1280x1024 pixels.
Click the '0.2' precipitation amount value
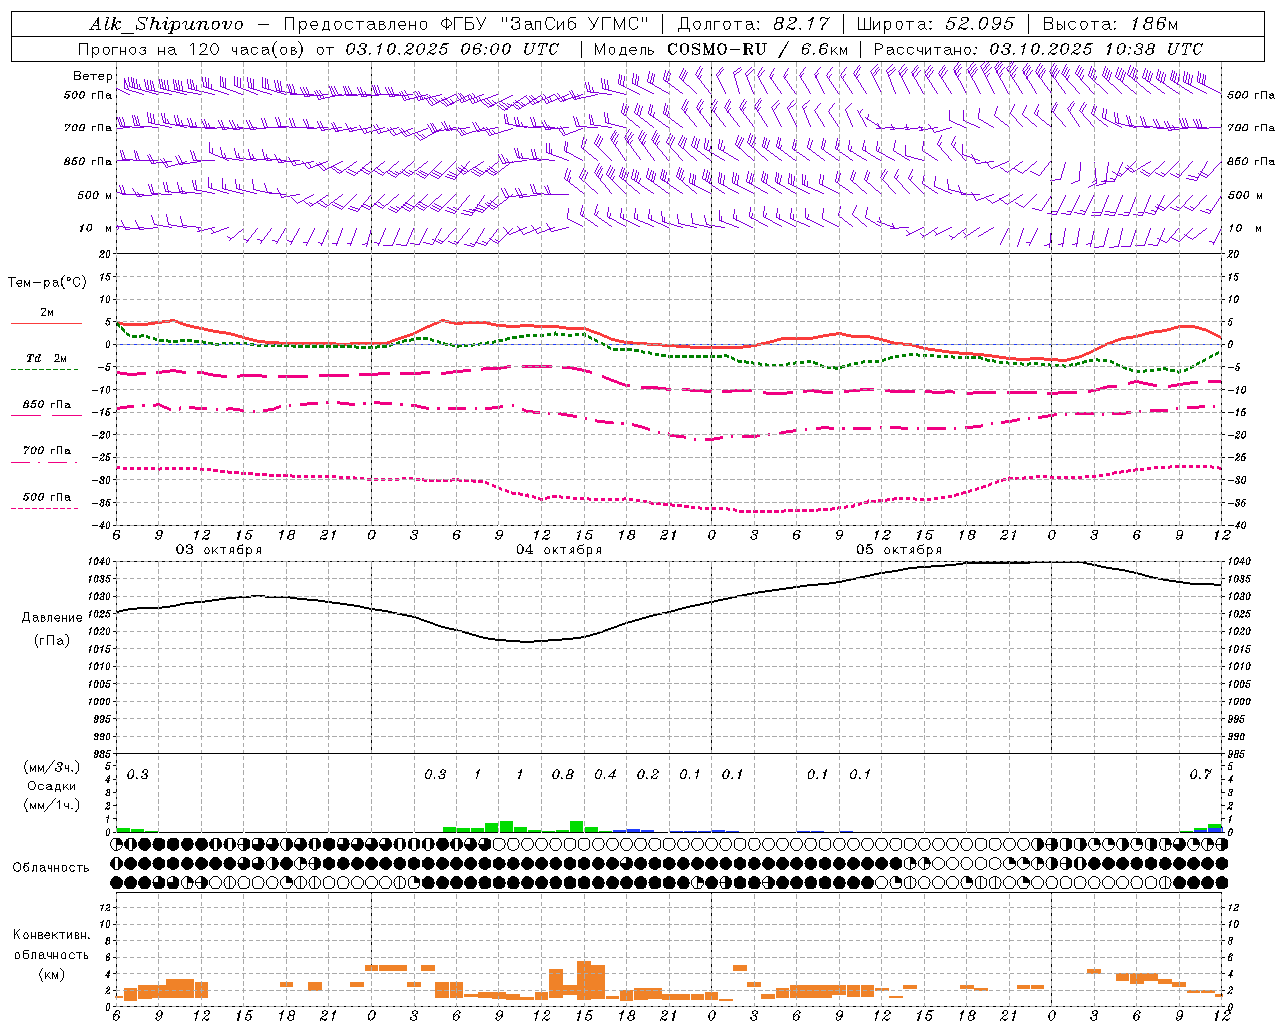point(648,775)
